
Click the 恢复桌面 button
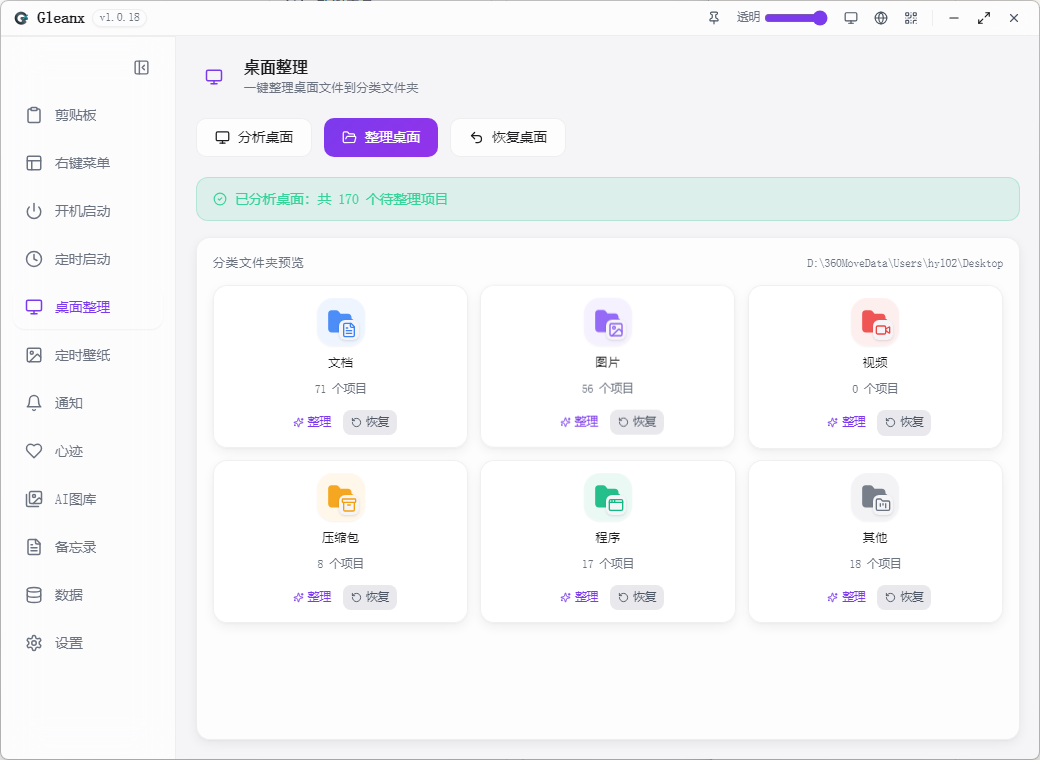pyautogui.click(x=508, y=137)
